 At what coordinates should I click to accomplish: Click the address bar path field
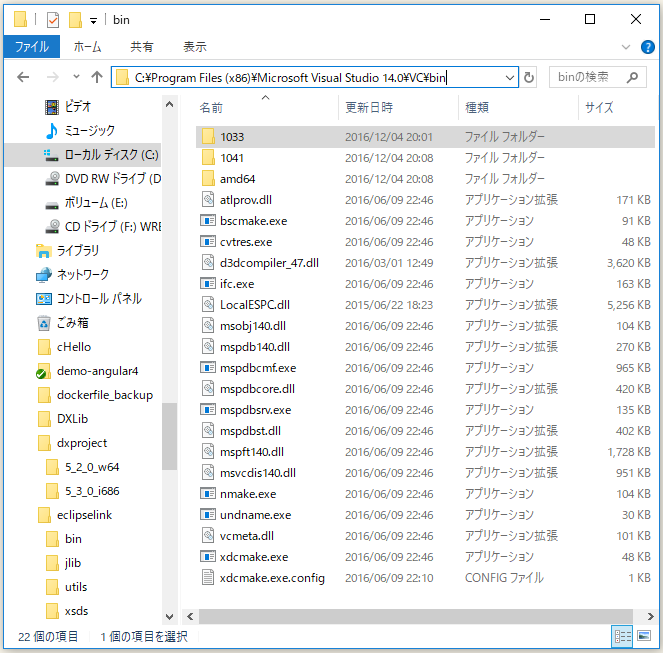[x=315, y=77]
